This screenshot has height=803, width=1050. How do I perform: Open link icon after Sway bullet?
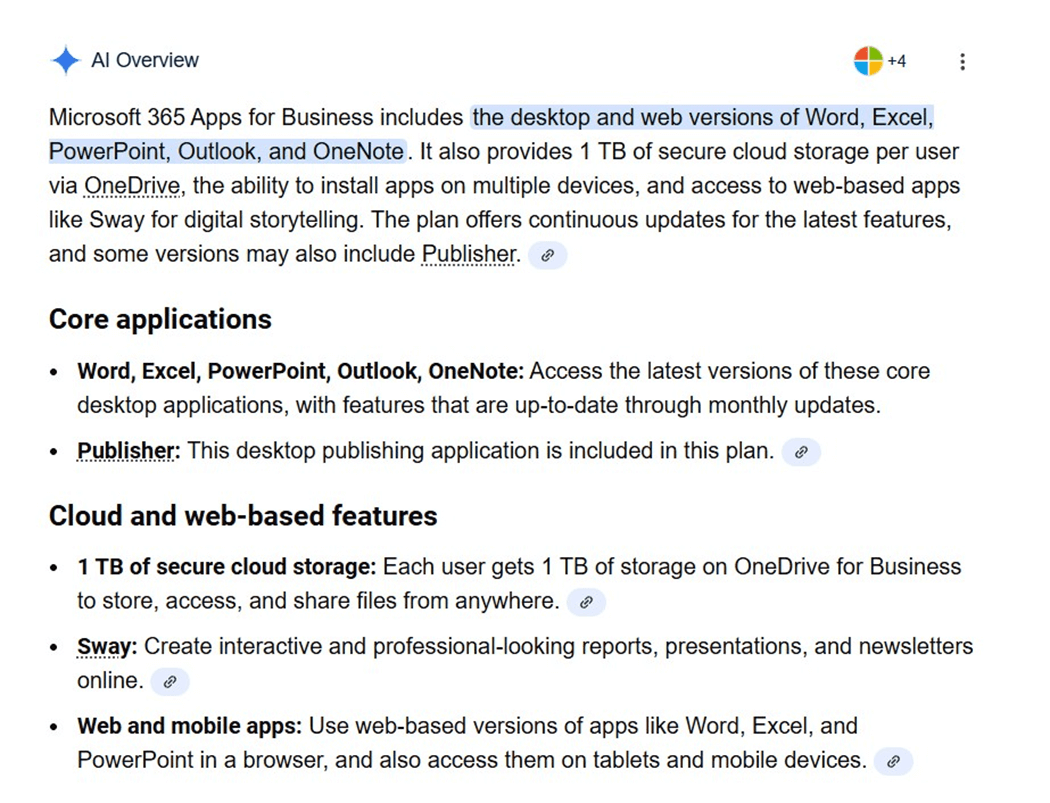tap(170, 682)
